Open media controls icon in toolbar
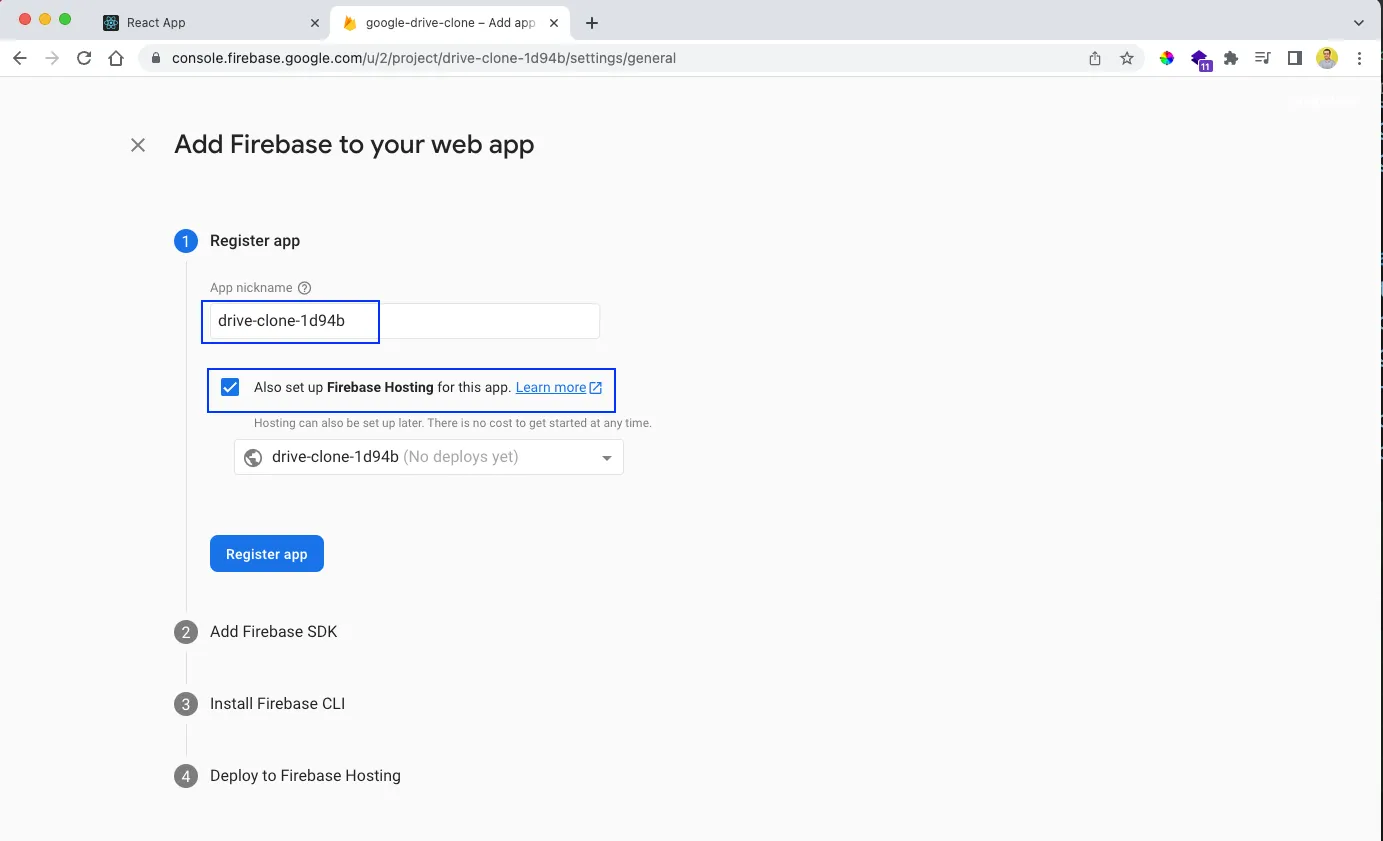 (1263, 58)
